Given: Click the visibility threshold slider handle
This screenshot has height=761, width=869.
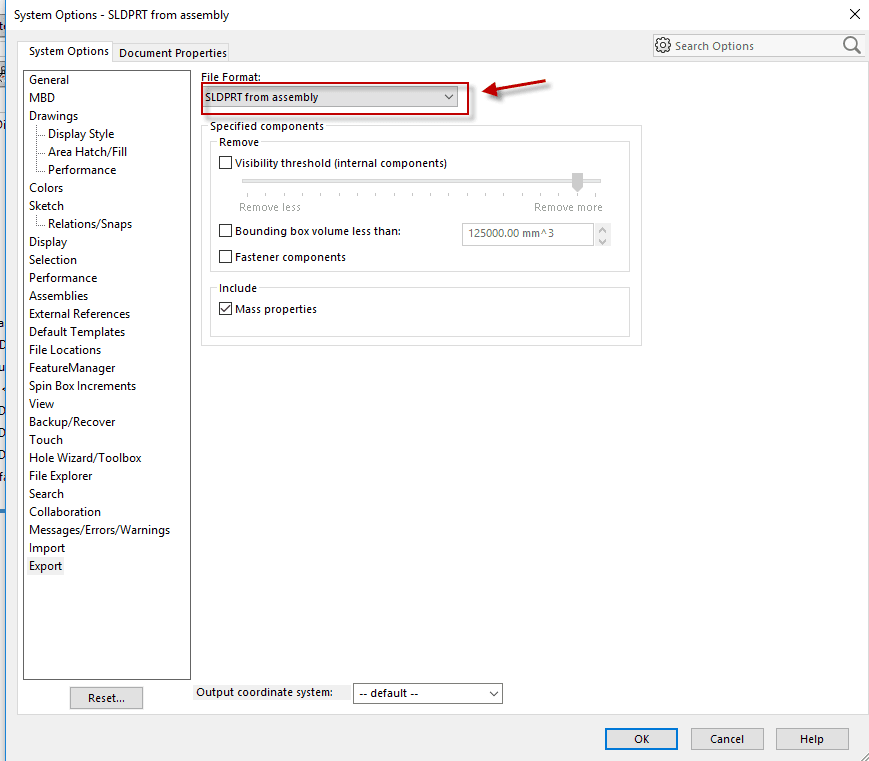Looking at the screenshot, I should point(577,182).
